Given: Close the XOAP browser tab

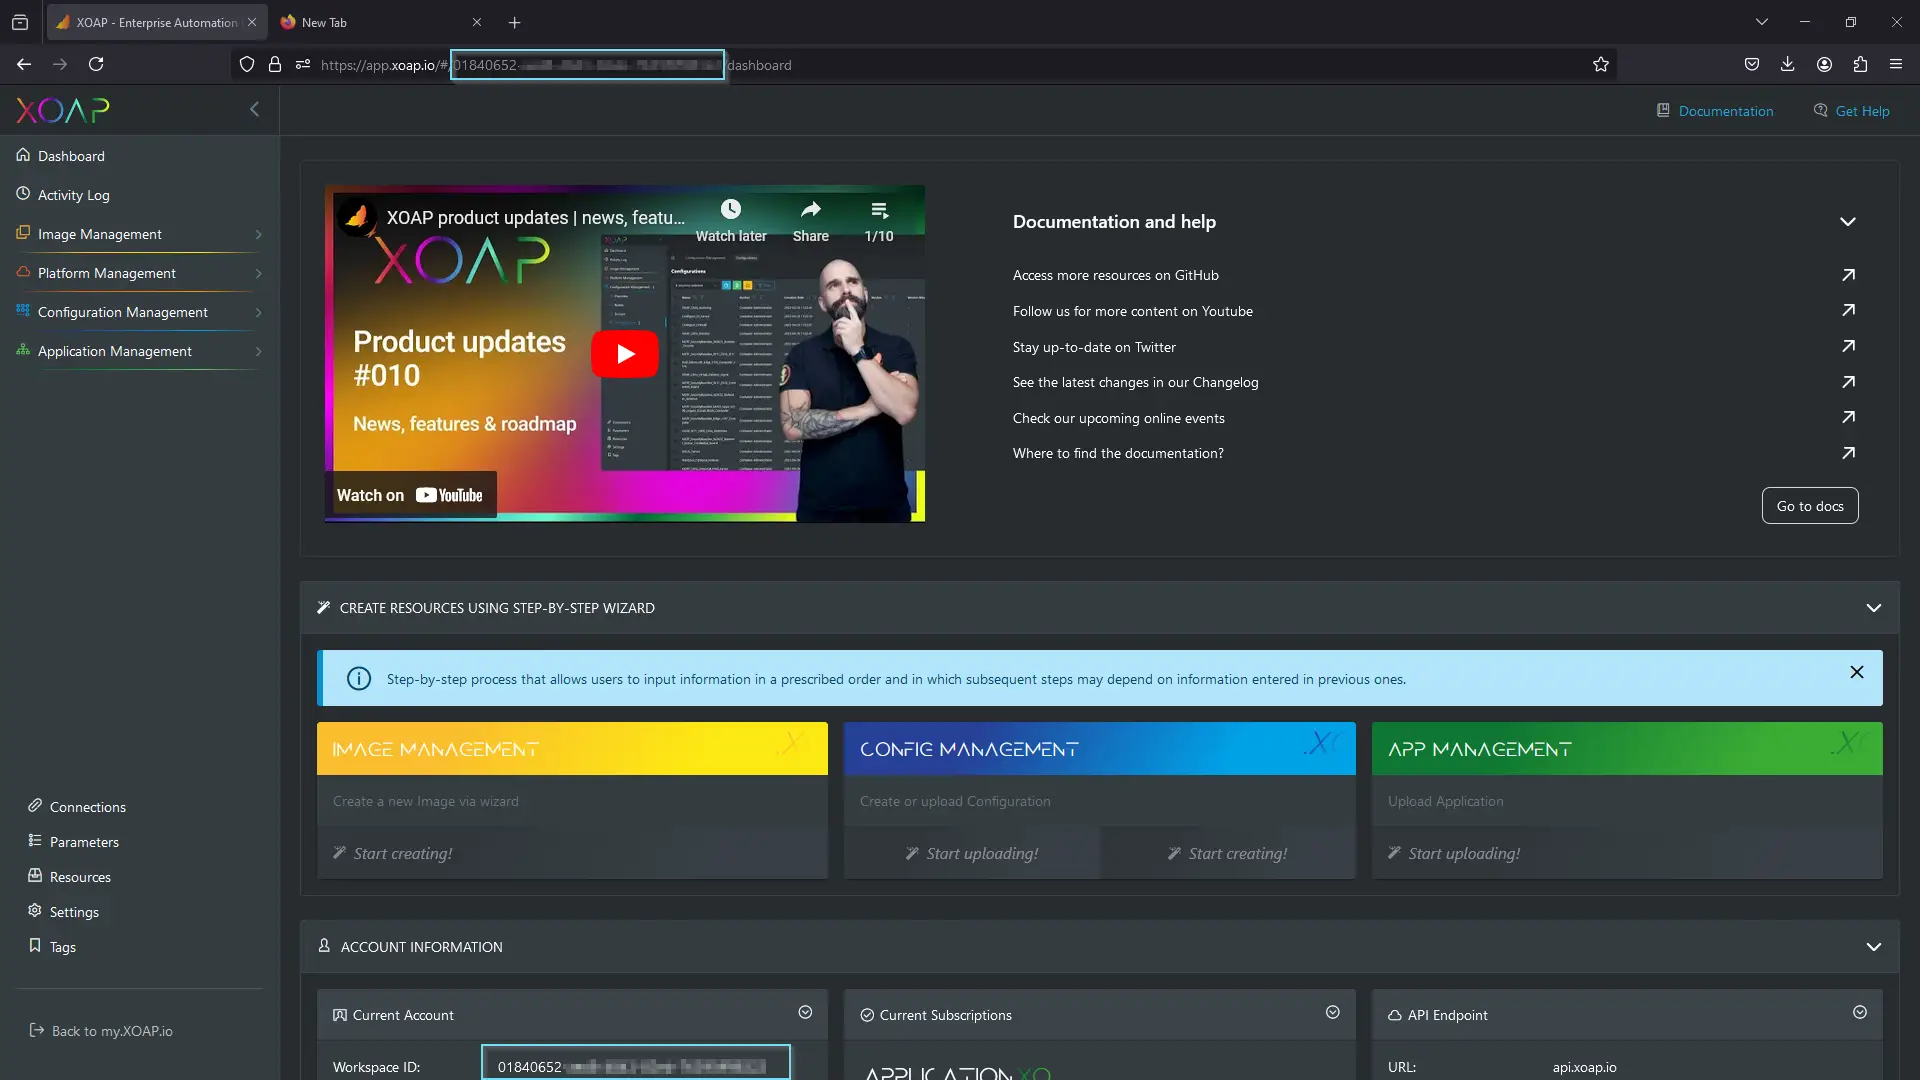Looking at the screenshot, I should coord(252,22).
